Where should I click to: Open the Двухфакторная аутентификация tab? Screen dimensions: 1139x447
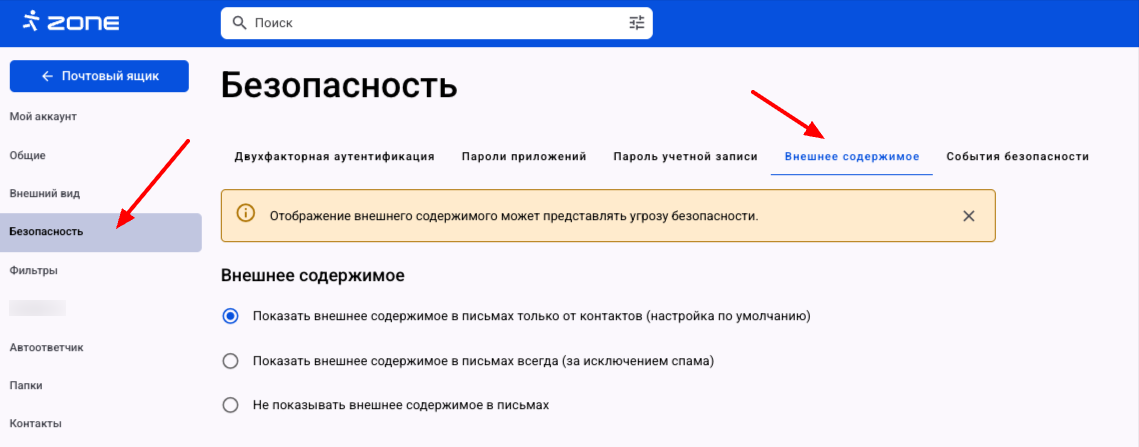(334, 157)
